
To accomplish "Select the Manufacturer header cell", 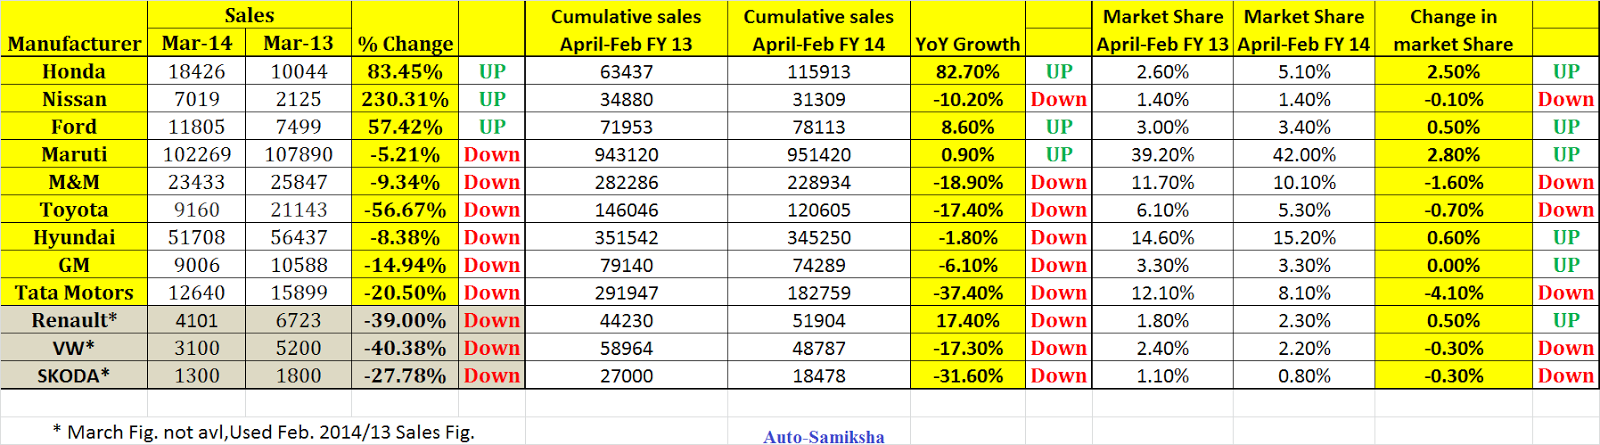I will coord(74,43).
